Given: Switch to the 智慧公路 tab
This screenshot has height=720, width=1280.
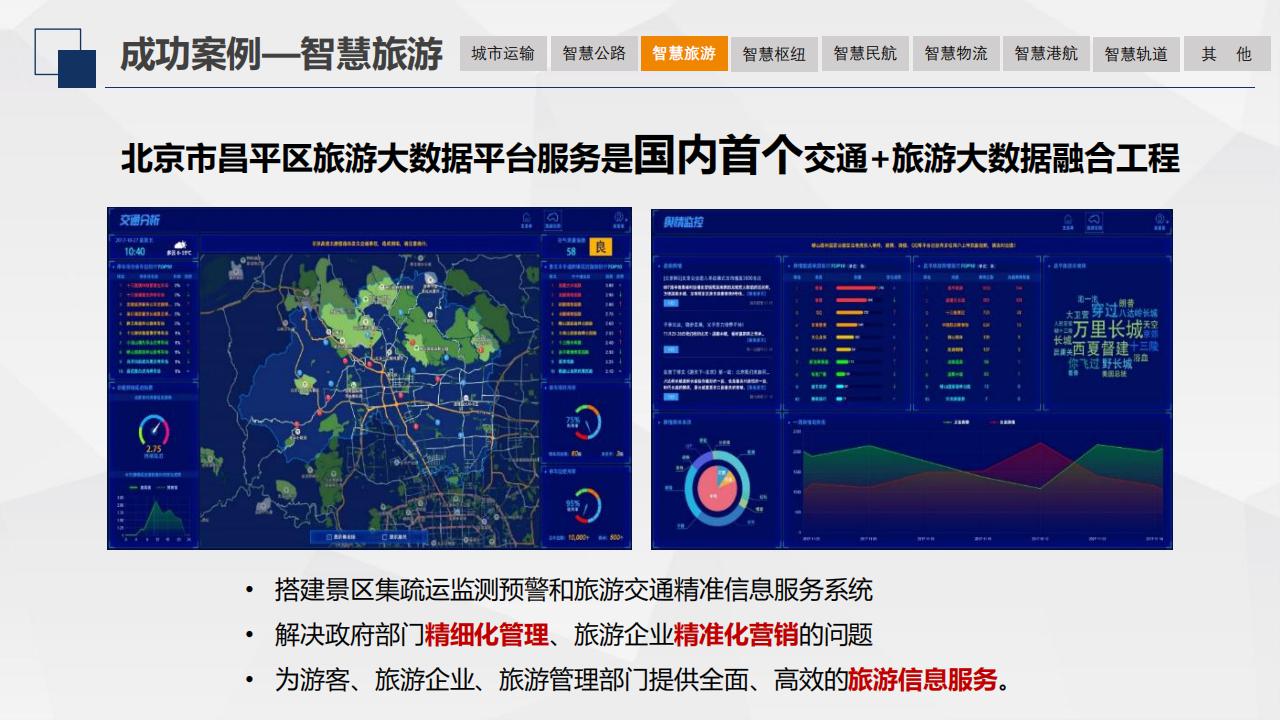Looking at the screenshot, I should click(594, 54).
